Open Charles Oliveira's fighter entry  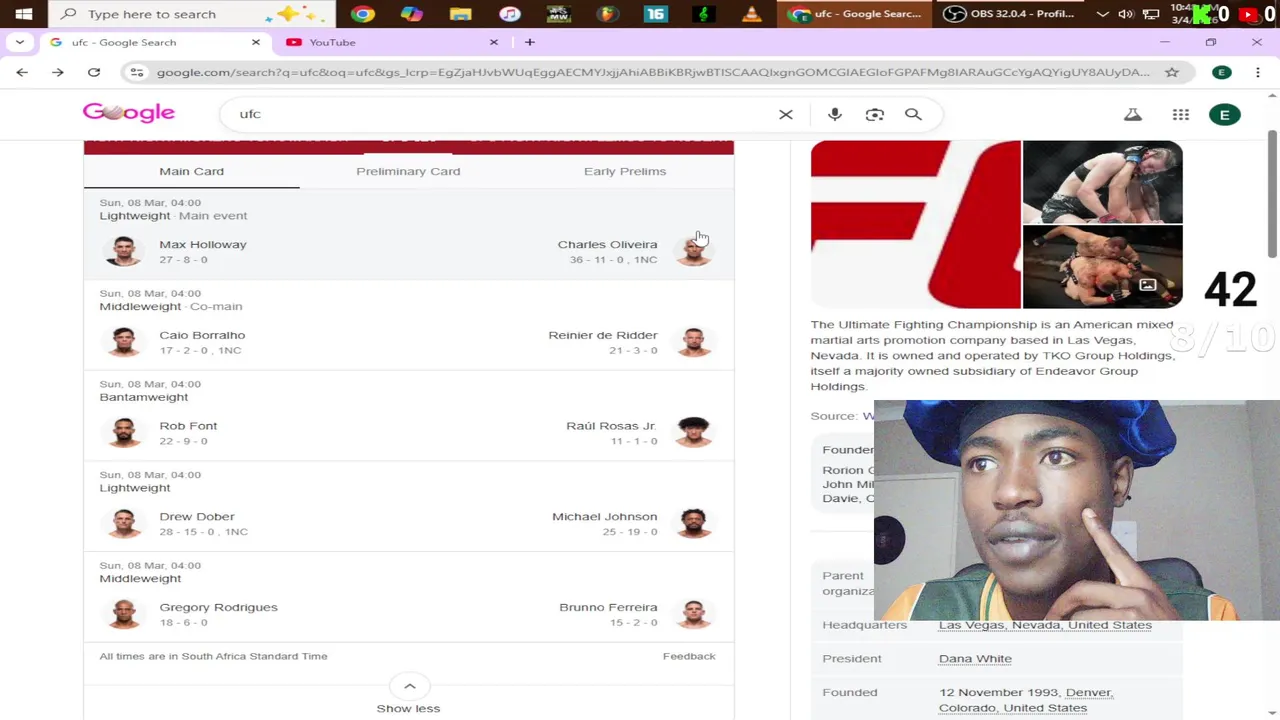tap(607, 244)
